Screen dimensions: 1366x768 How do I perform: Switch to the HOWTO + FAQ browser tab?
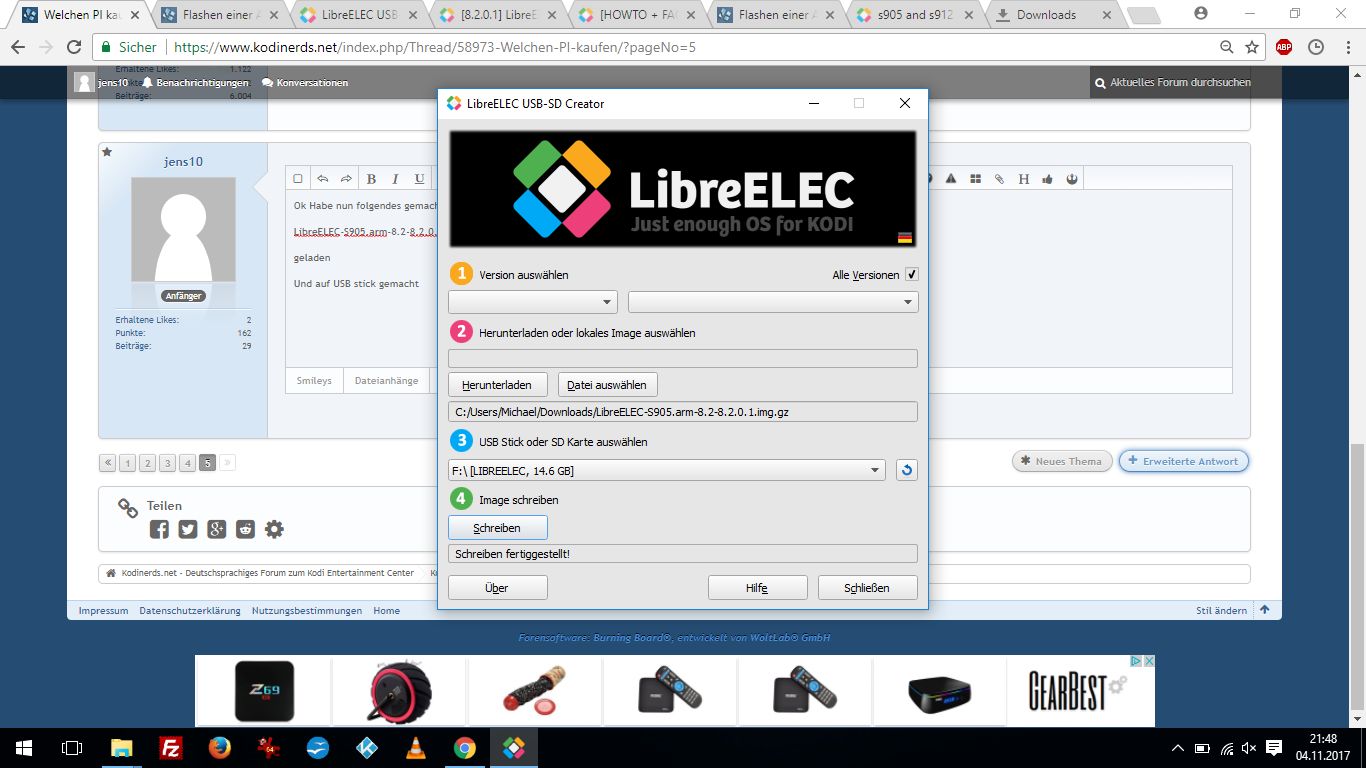[638, 15]
